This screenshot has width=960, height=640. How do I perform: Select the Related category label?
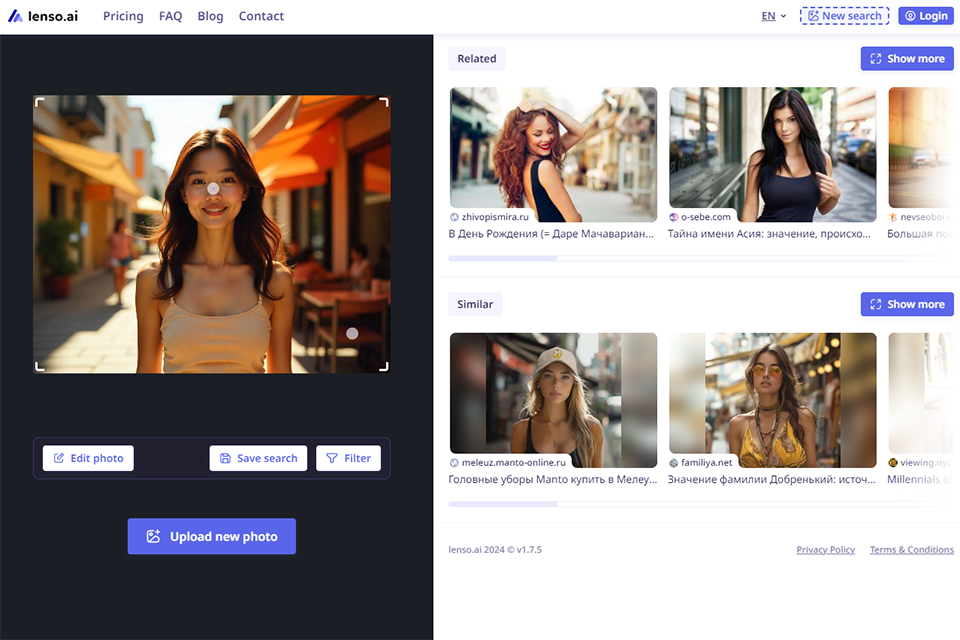pyautogui.click(x=477, y=59)
